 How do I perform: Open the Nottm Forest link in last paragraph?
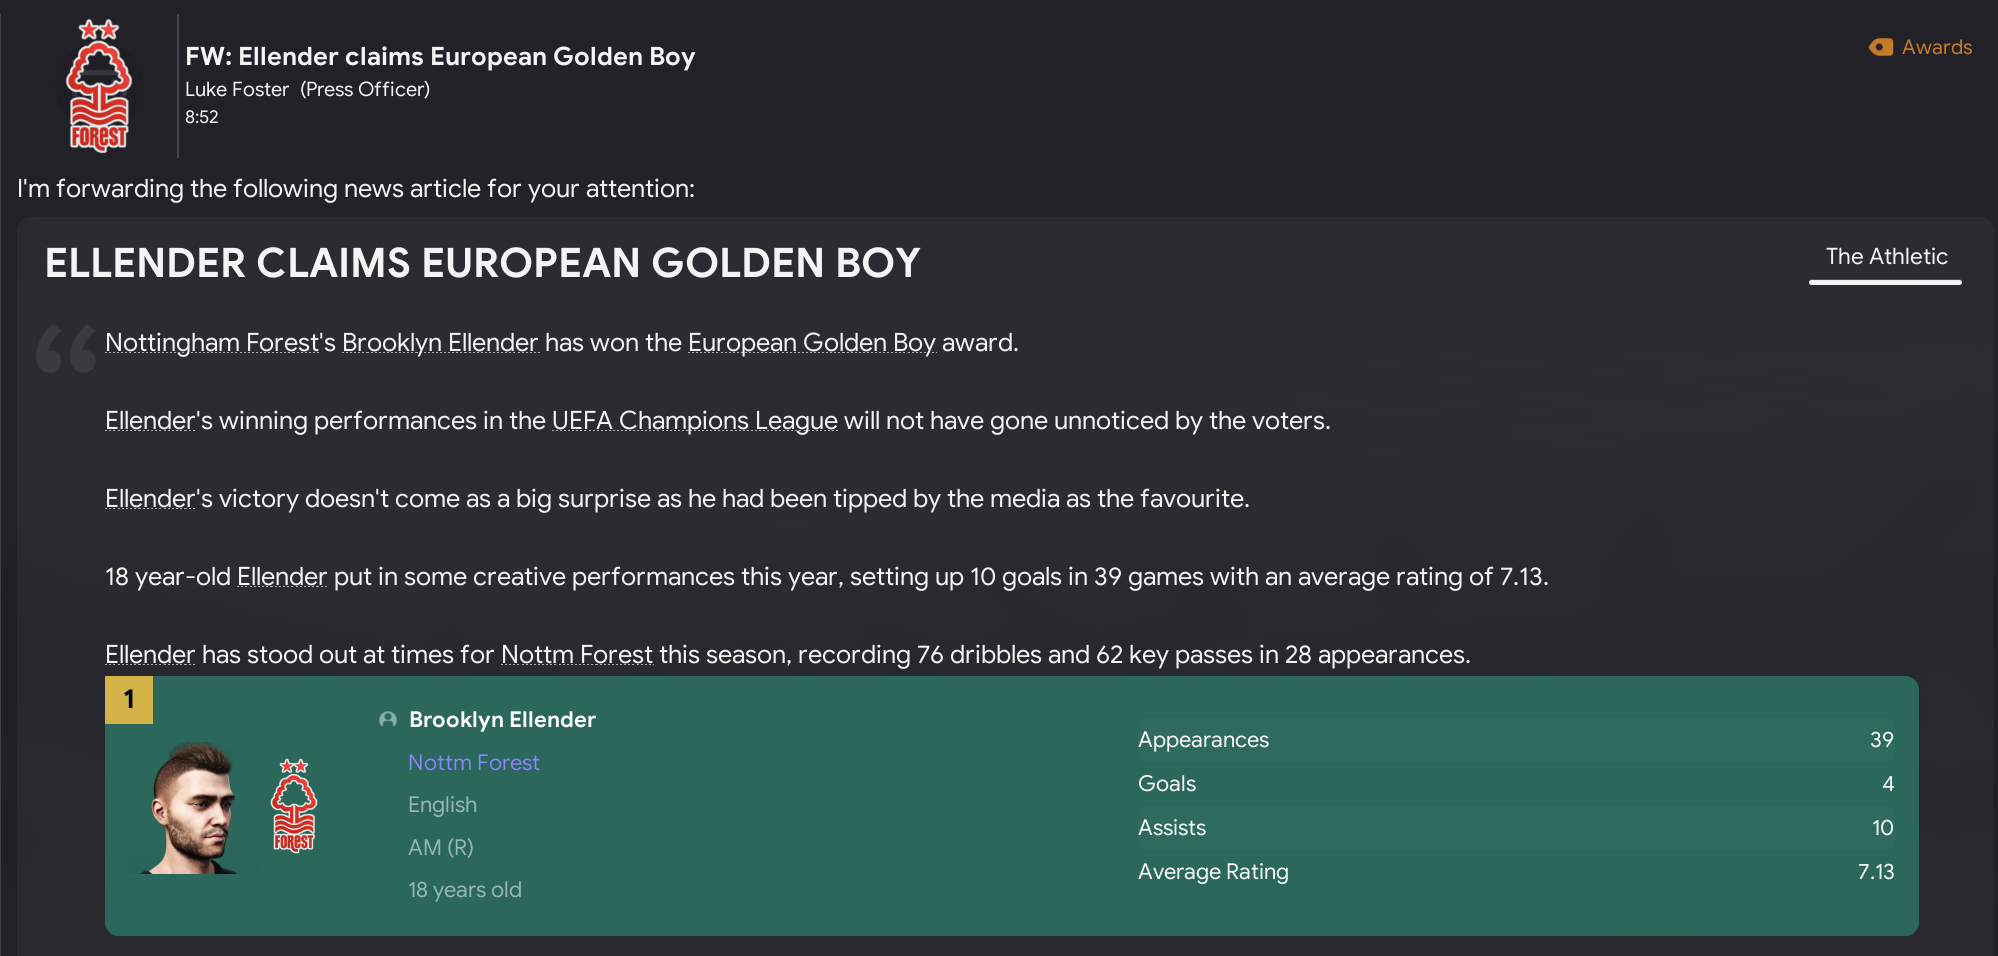pyautogui.click(x=576, y=655)
